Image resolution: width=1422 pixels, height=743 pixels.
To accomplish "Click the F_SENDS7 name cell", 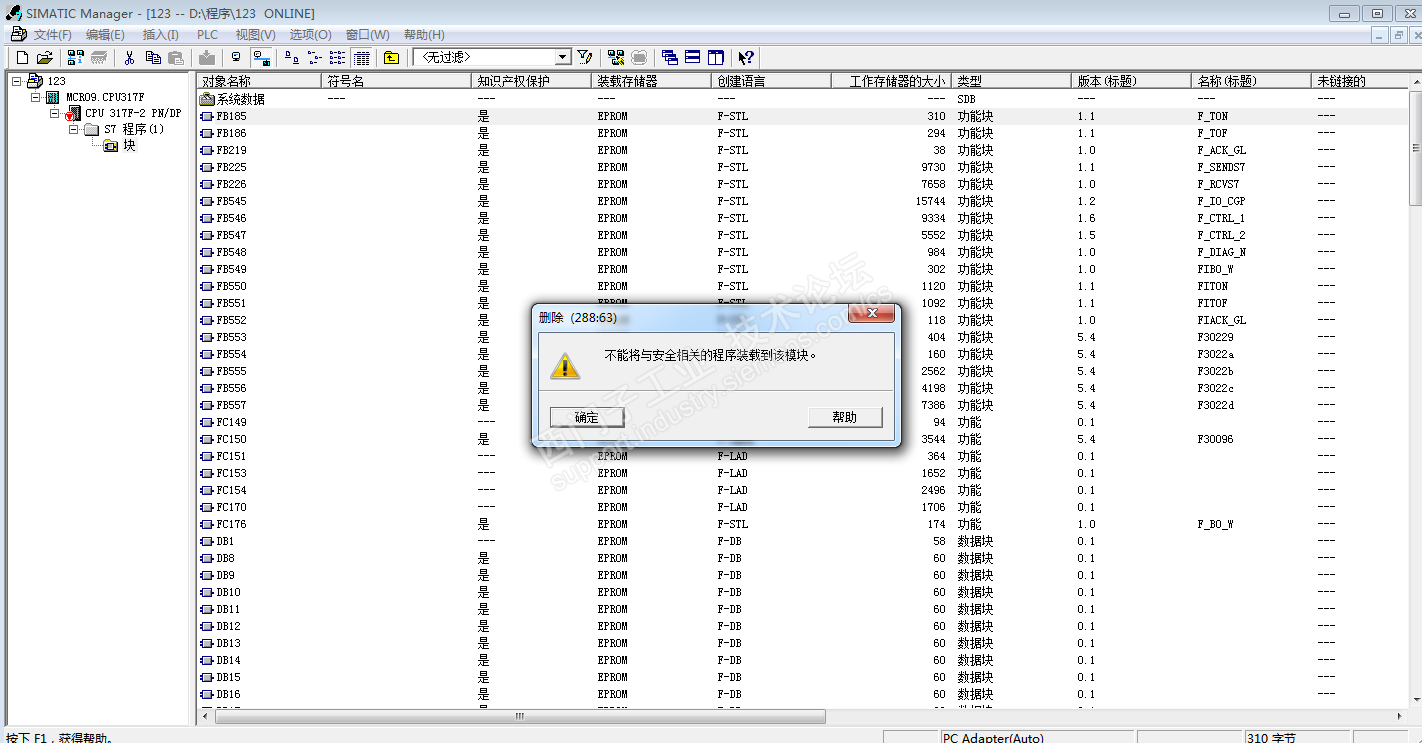I will pyautogui.click(x=1221, y=167).
